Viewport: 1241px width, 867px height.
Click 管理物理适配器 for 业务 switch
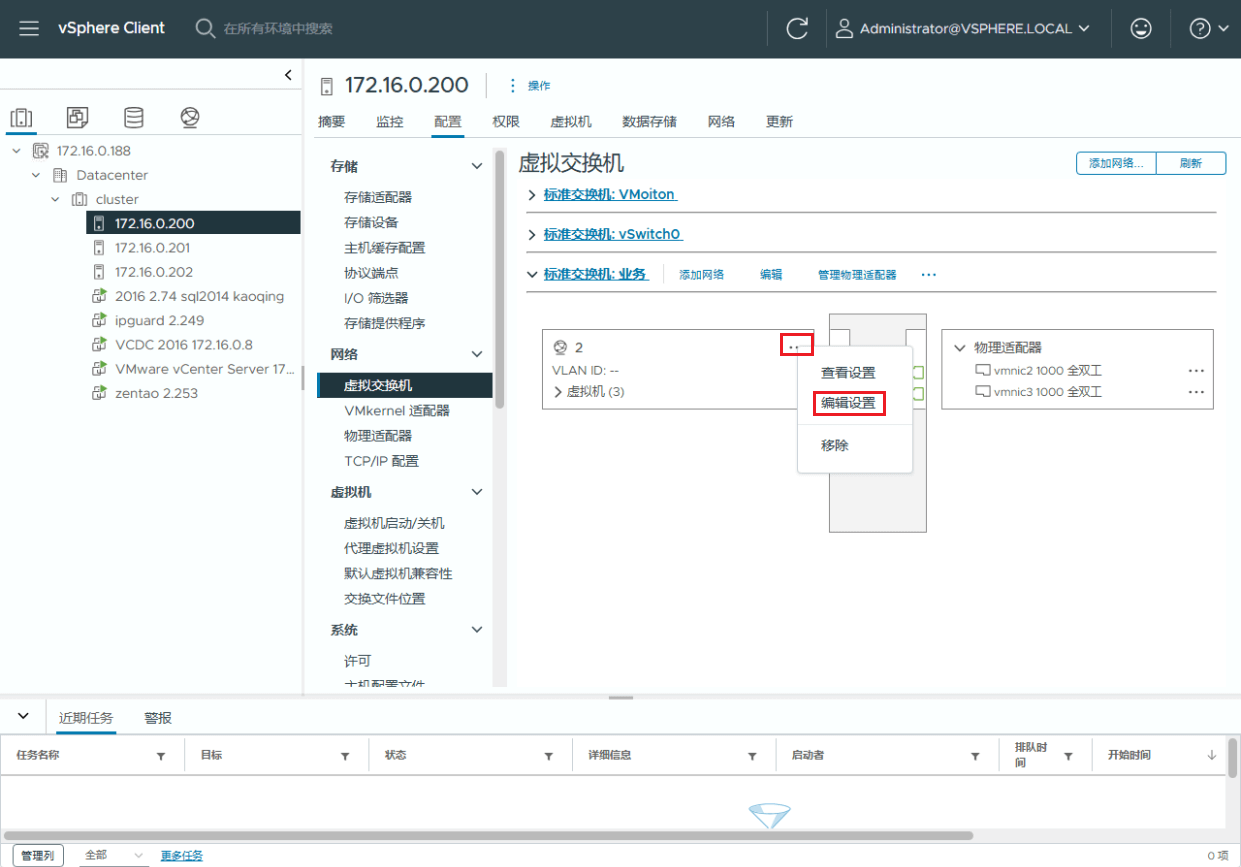857,275
